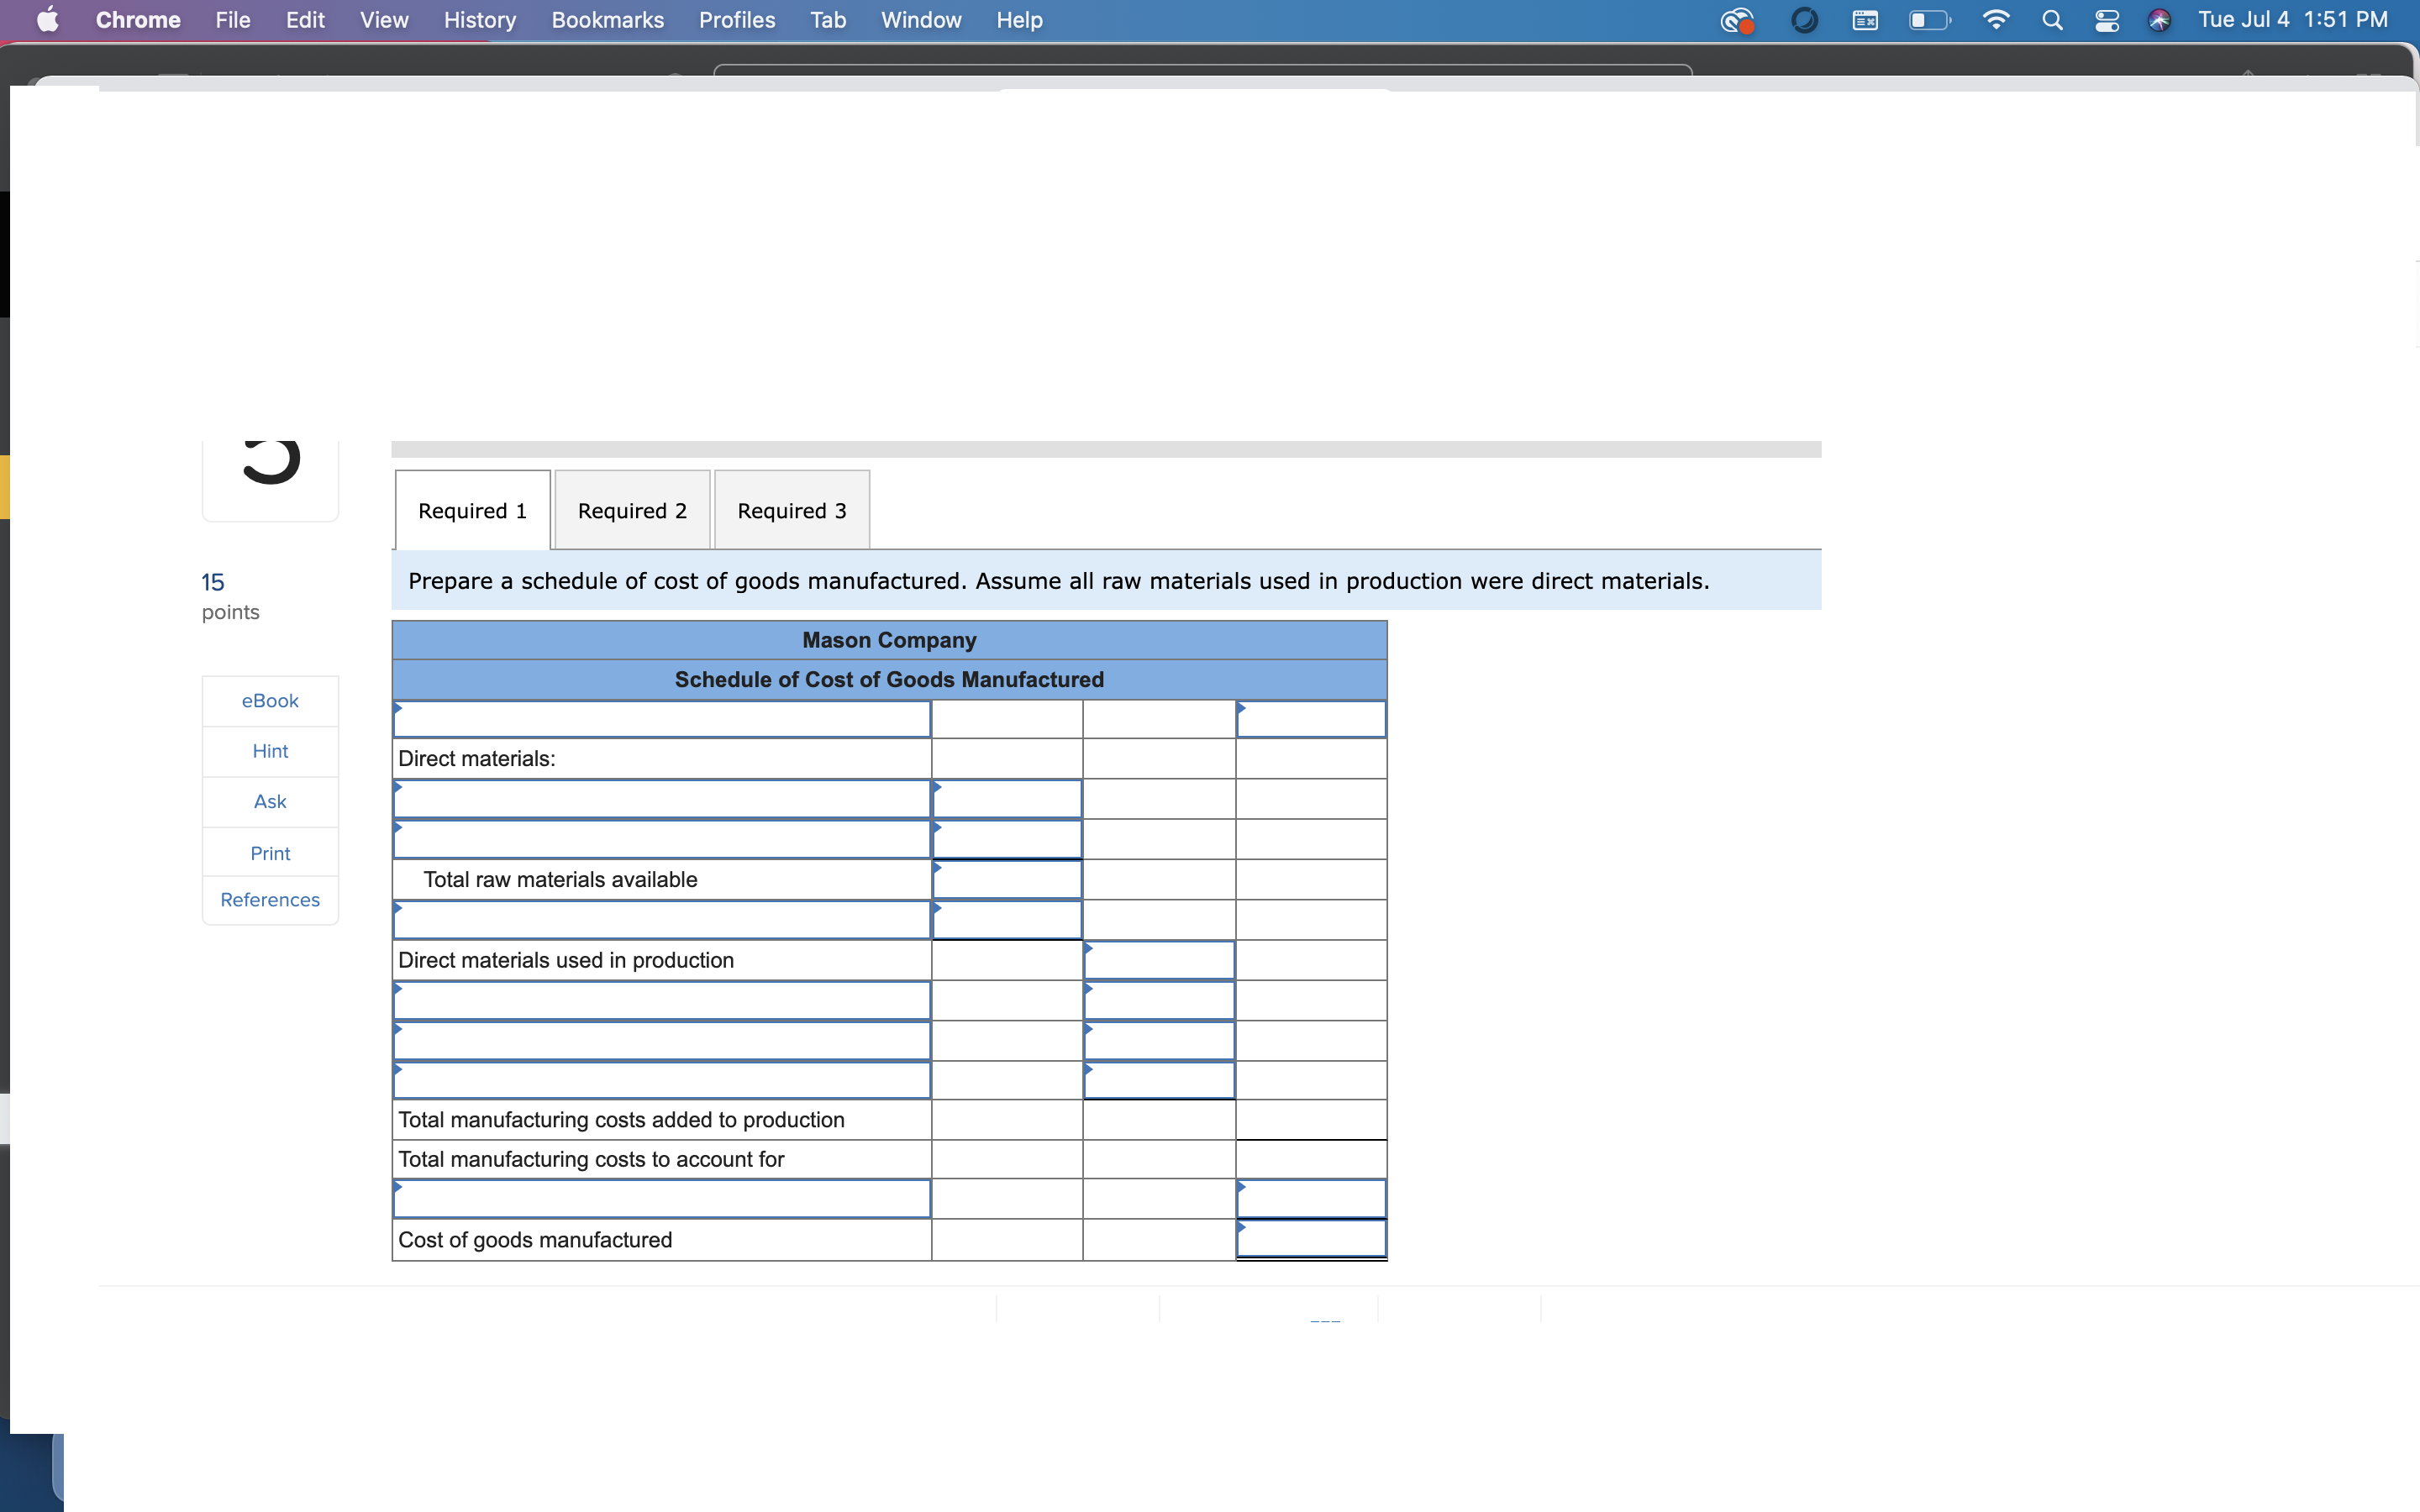Open the Help menu
The height and width of the screenshot is (1512, 2420).
click(x=1019, y=20)
